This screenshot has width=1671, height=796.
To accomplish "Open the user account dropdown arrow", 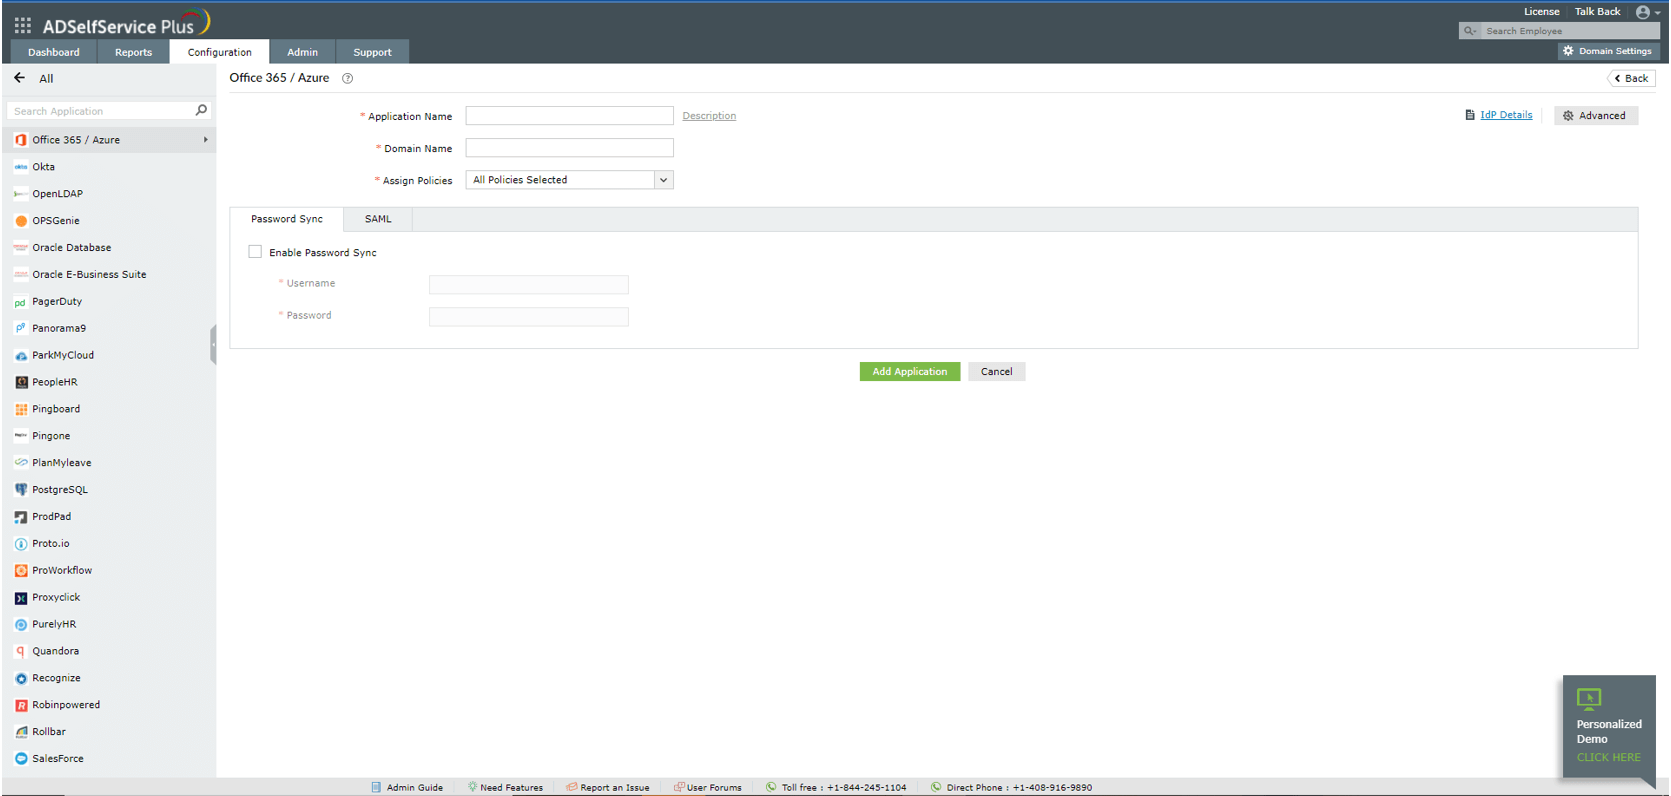I will tap(1658, 13).
